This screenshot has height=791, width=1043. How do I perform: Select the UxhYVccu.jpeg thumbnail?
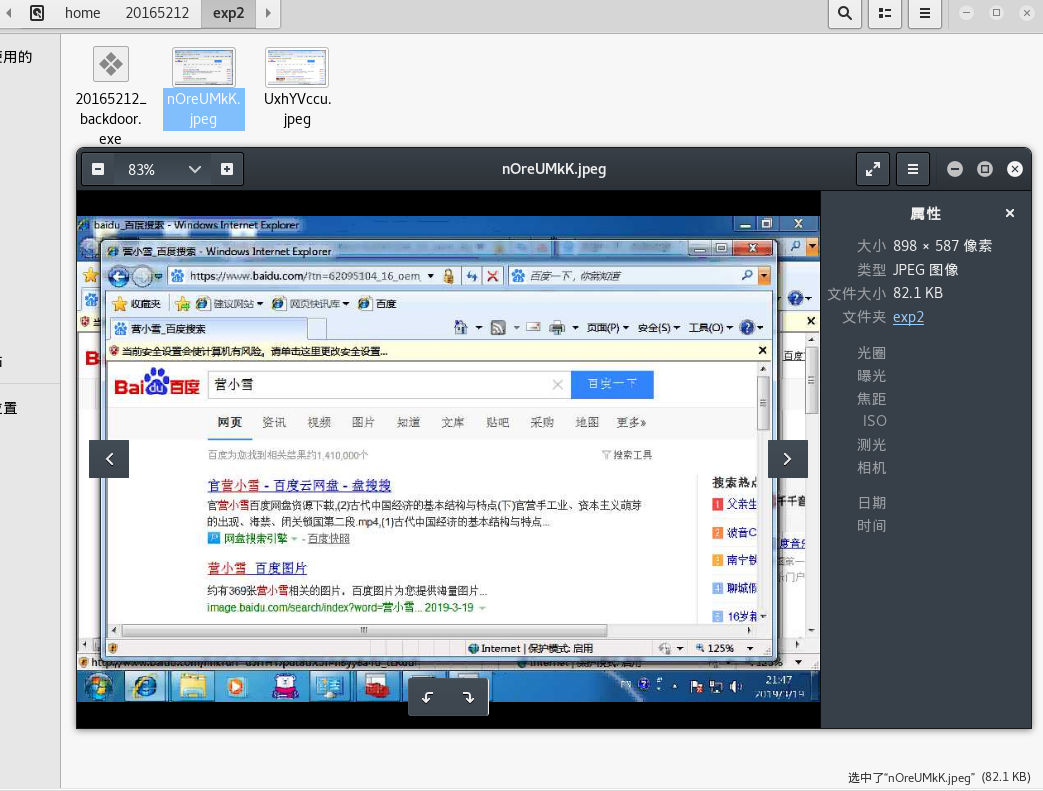[297, 88]
